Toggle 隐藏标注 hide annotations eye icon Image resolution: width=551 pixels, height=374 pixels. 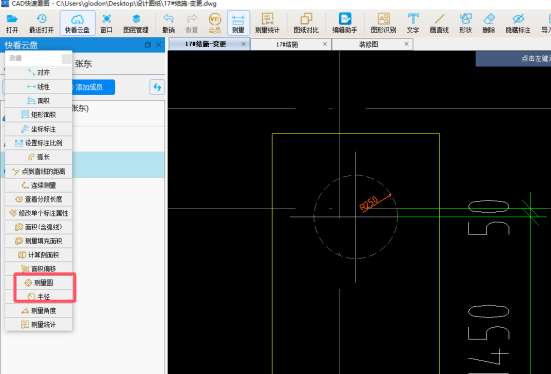pyautogui.click(x=518, y=23)
